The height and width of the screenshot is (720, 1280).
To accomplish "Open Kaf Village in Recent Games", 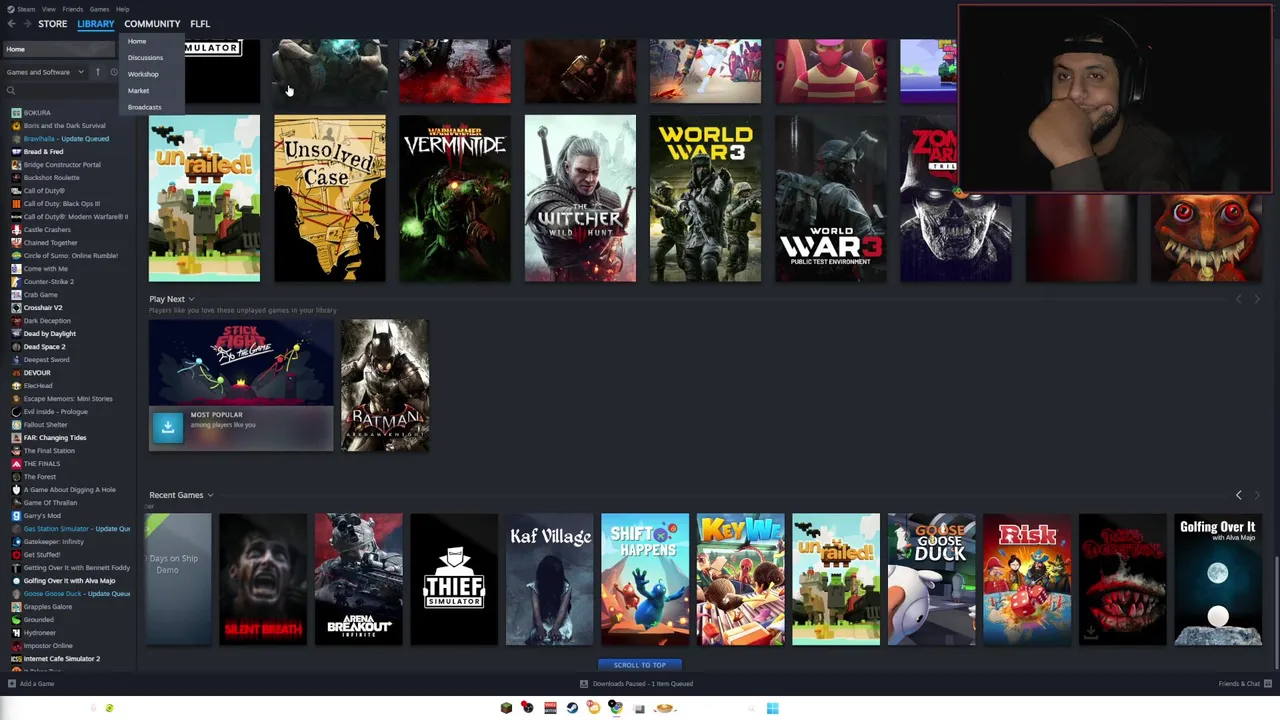I will click(x=549, y=579).
